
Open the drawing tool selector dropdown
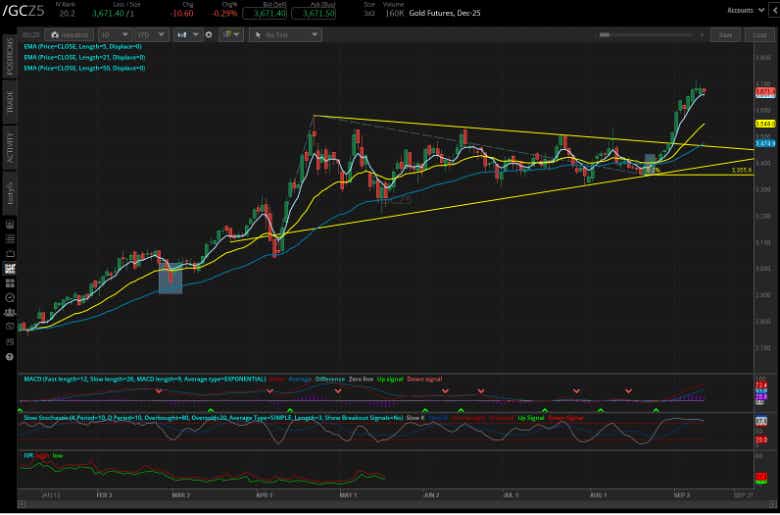[286, 35]
